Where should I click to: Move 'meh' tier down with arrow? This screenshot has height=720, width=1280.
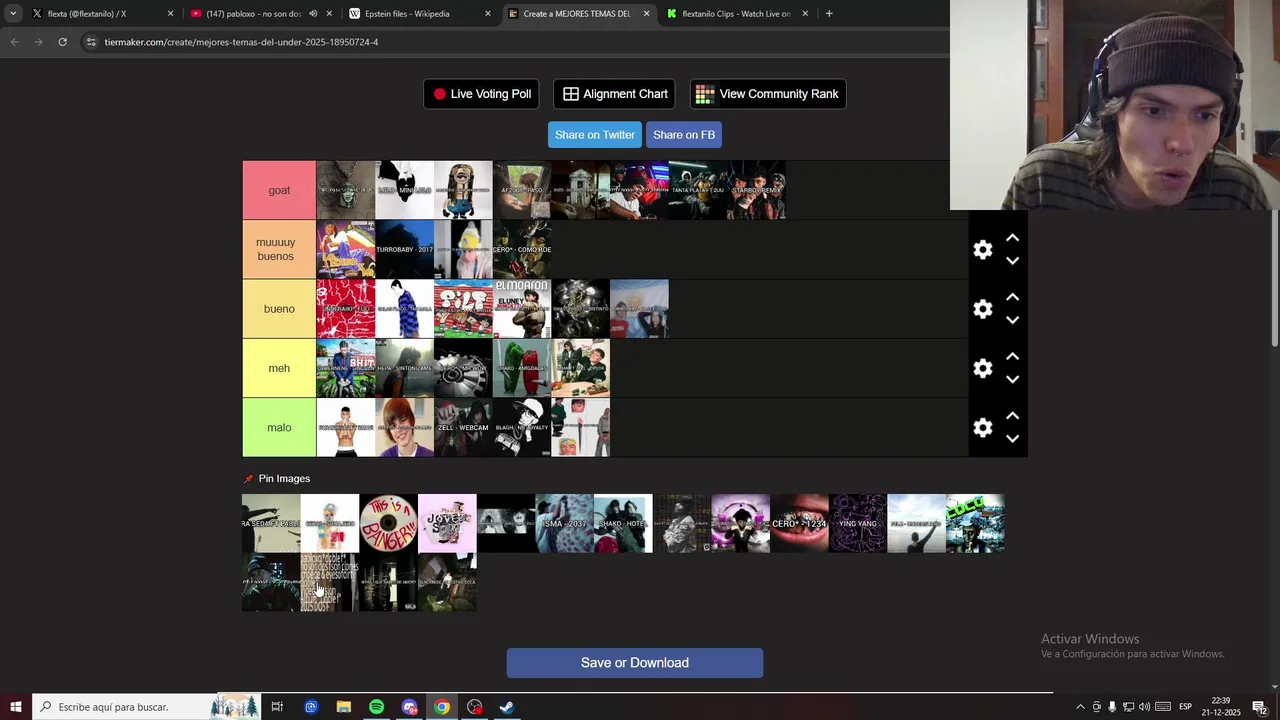[1012, 379]
